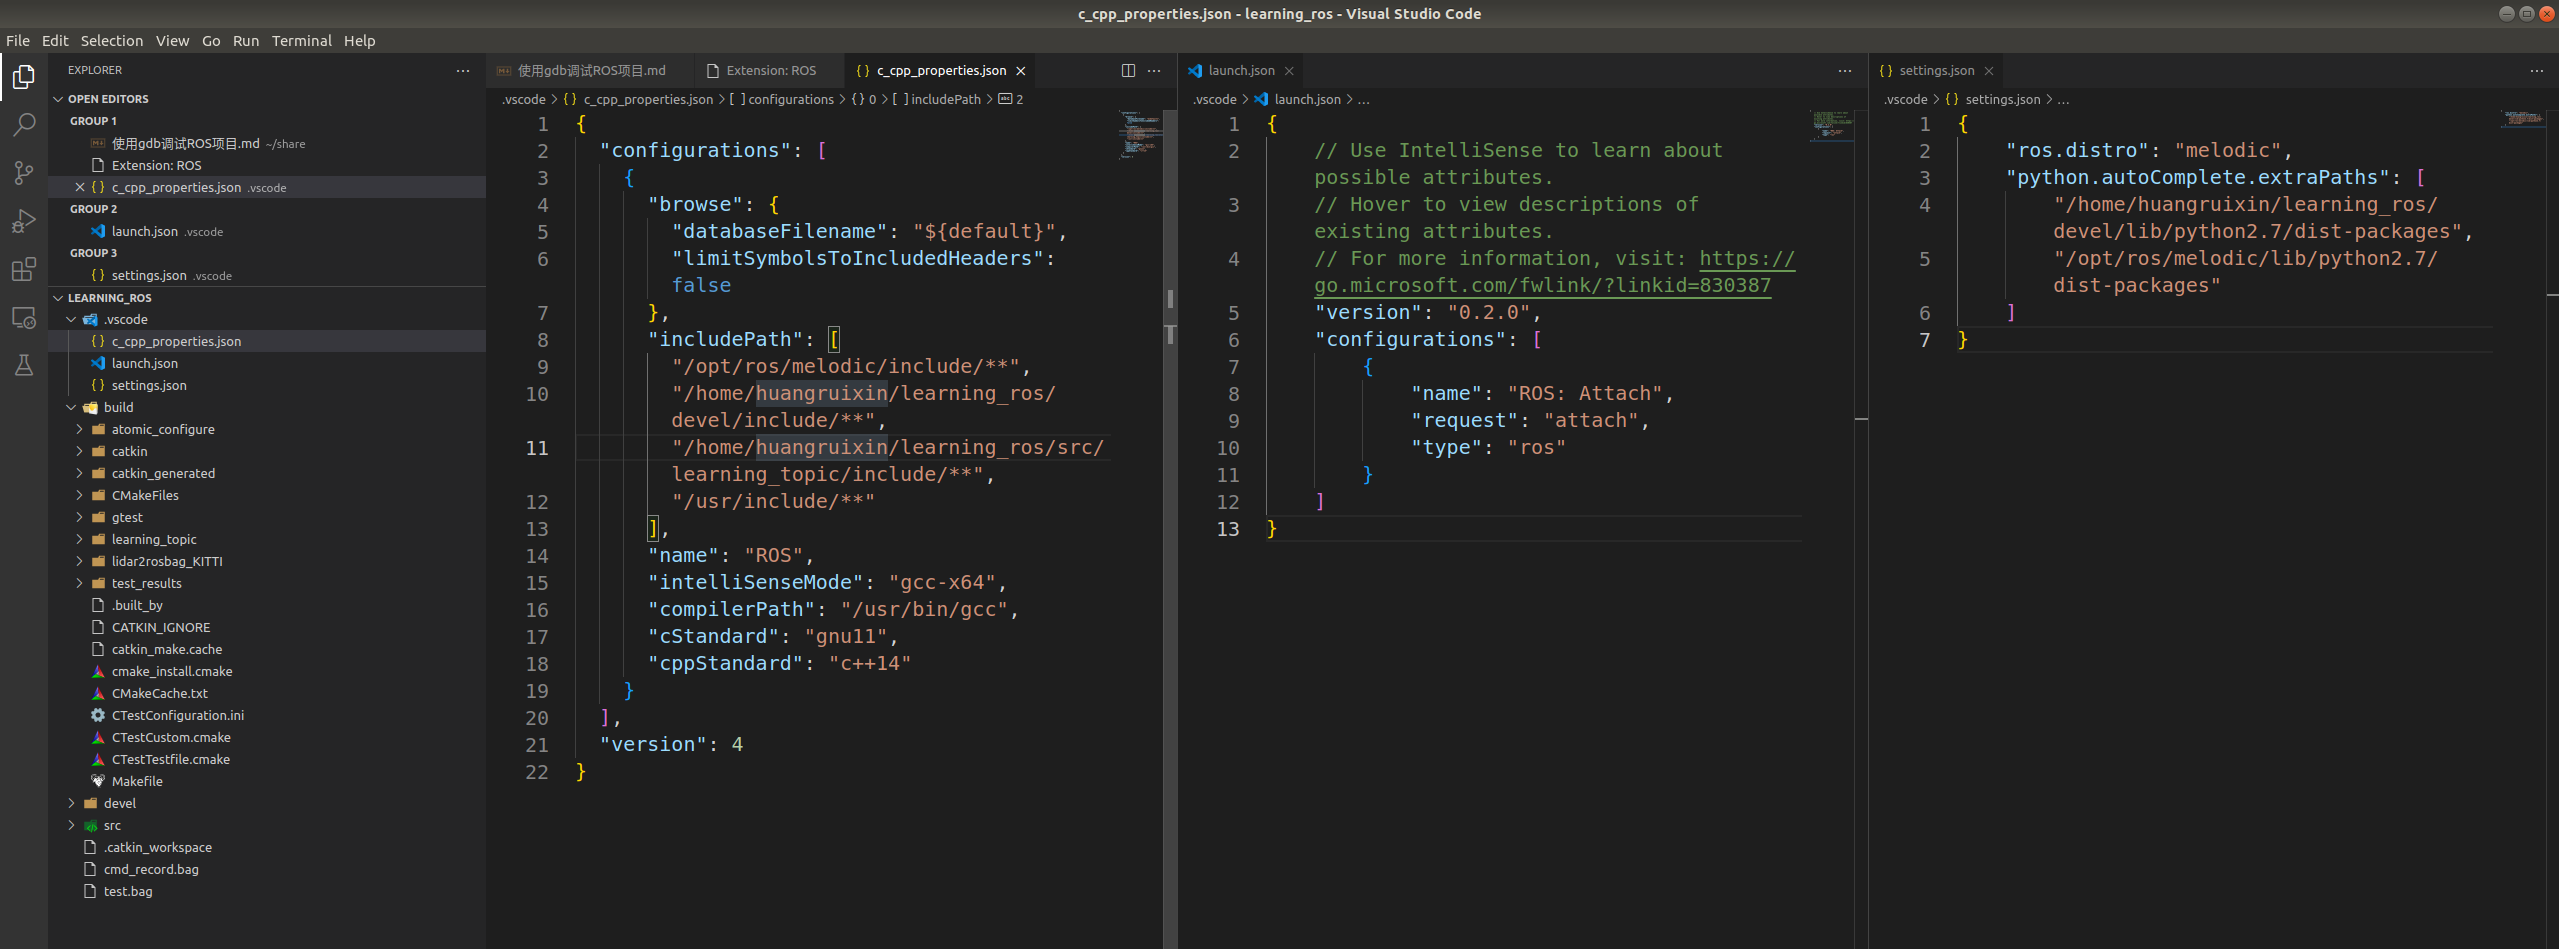Expand the devel folder
The width and height of the screenshot is (2559, 949).
pyautogui.click(x=71, y=803)
